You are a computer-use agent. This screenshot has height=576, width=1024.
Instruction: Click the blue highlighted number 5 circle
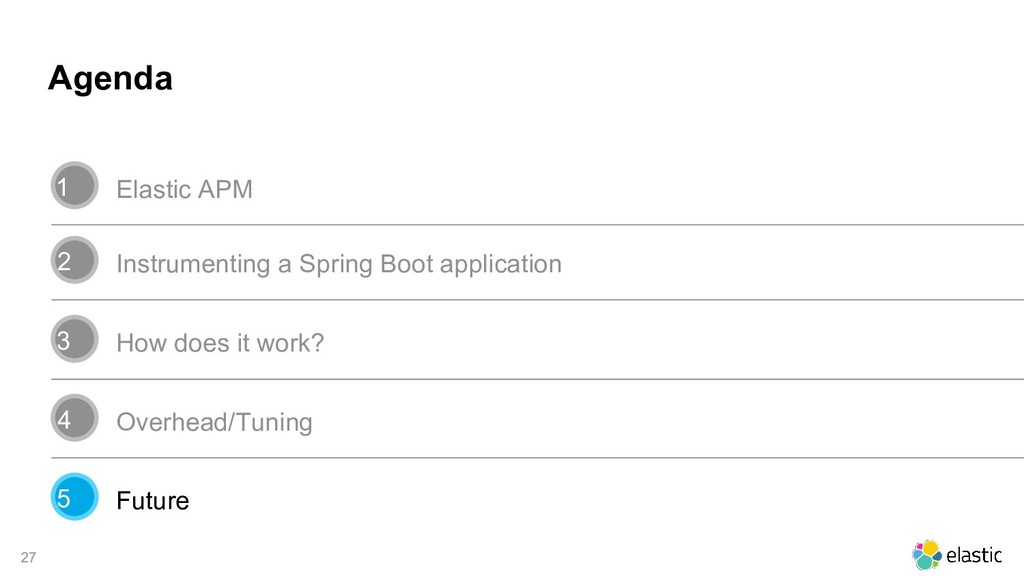coord(74,497)
